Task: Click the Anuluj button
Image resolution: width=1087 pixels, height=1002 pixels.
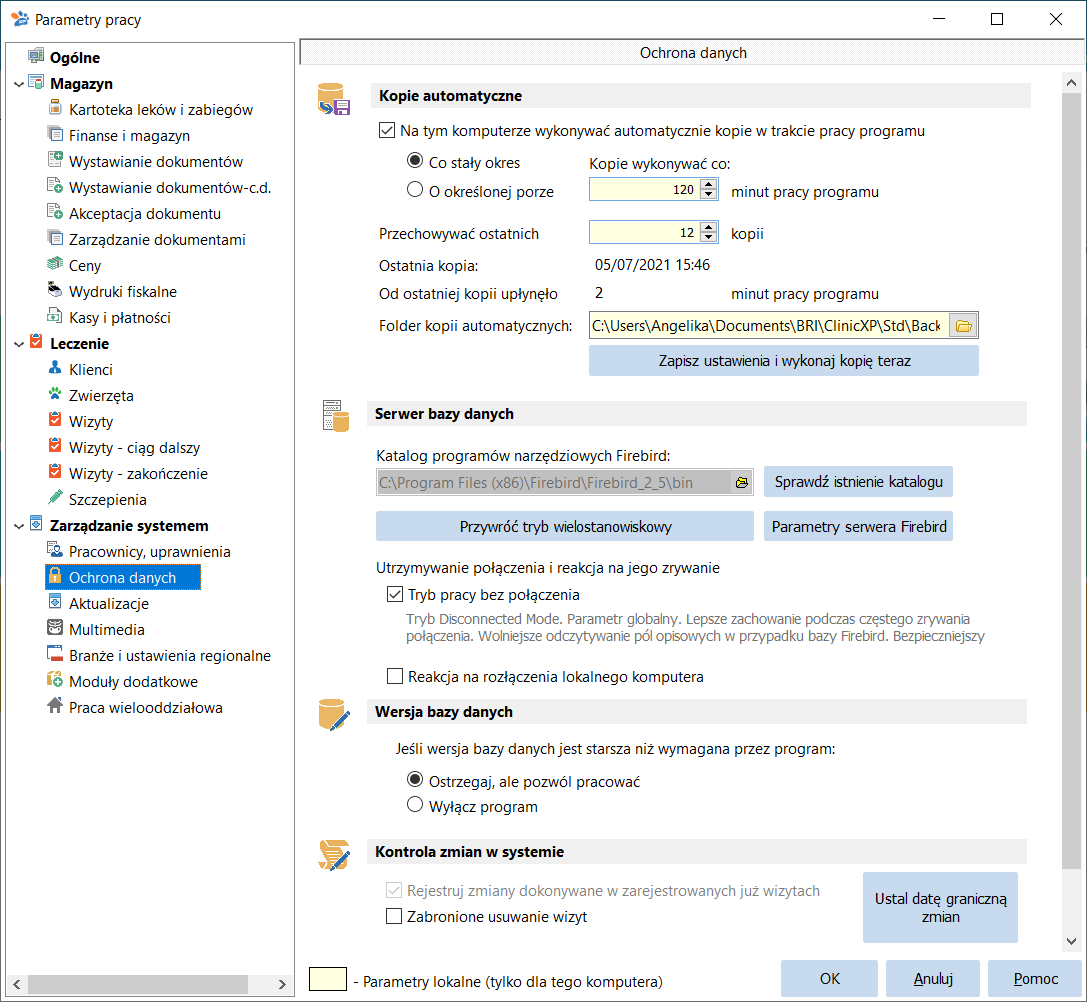Action: (932, 978)
